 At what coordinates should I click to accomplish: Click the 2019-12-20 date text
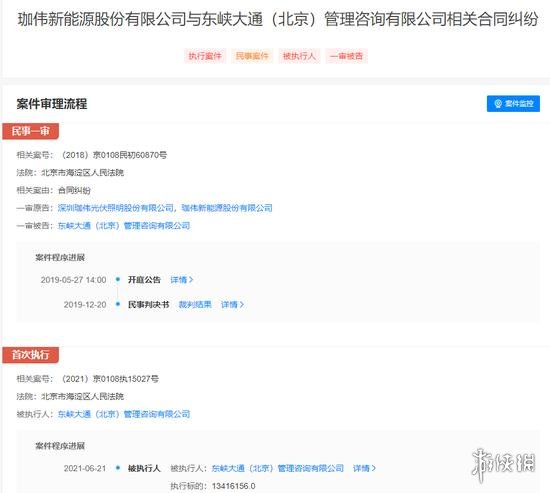tap(85, 304)
